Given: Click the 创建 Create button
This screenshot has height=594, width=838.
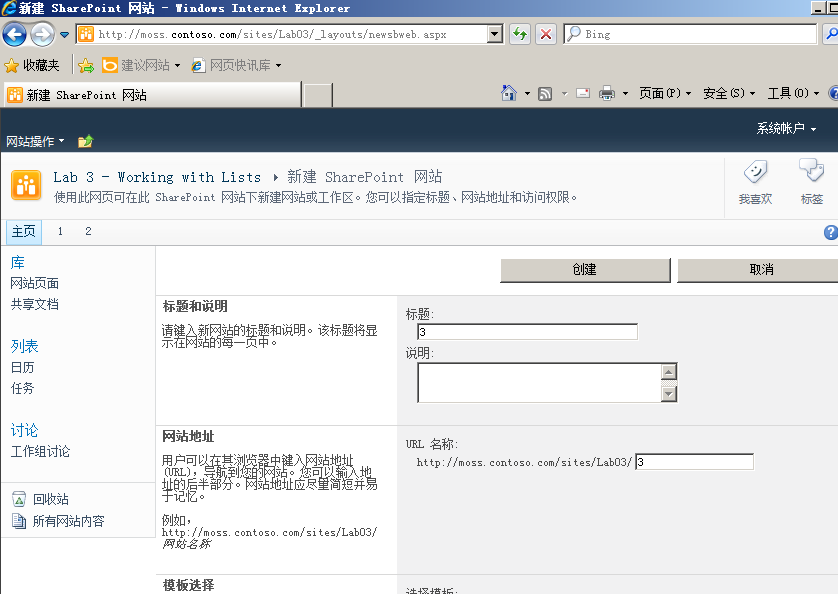Looking at the screenshot, I should (x=585, y=270).
